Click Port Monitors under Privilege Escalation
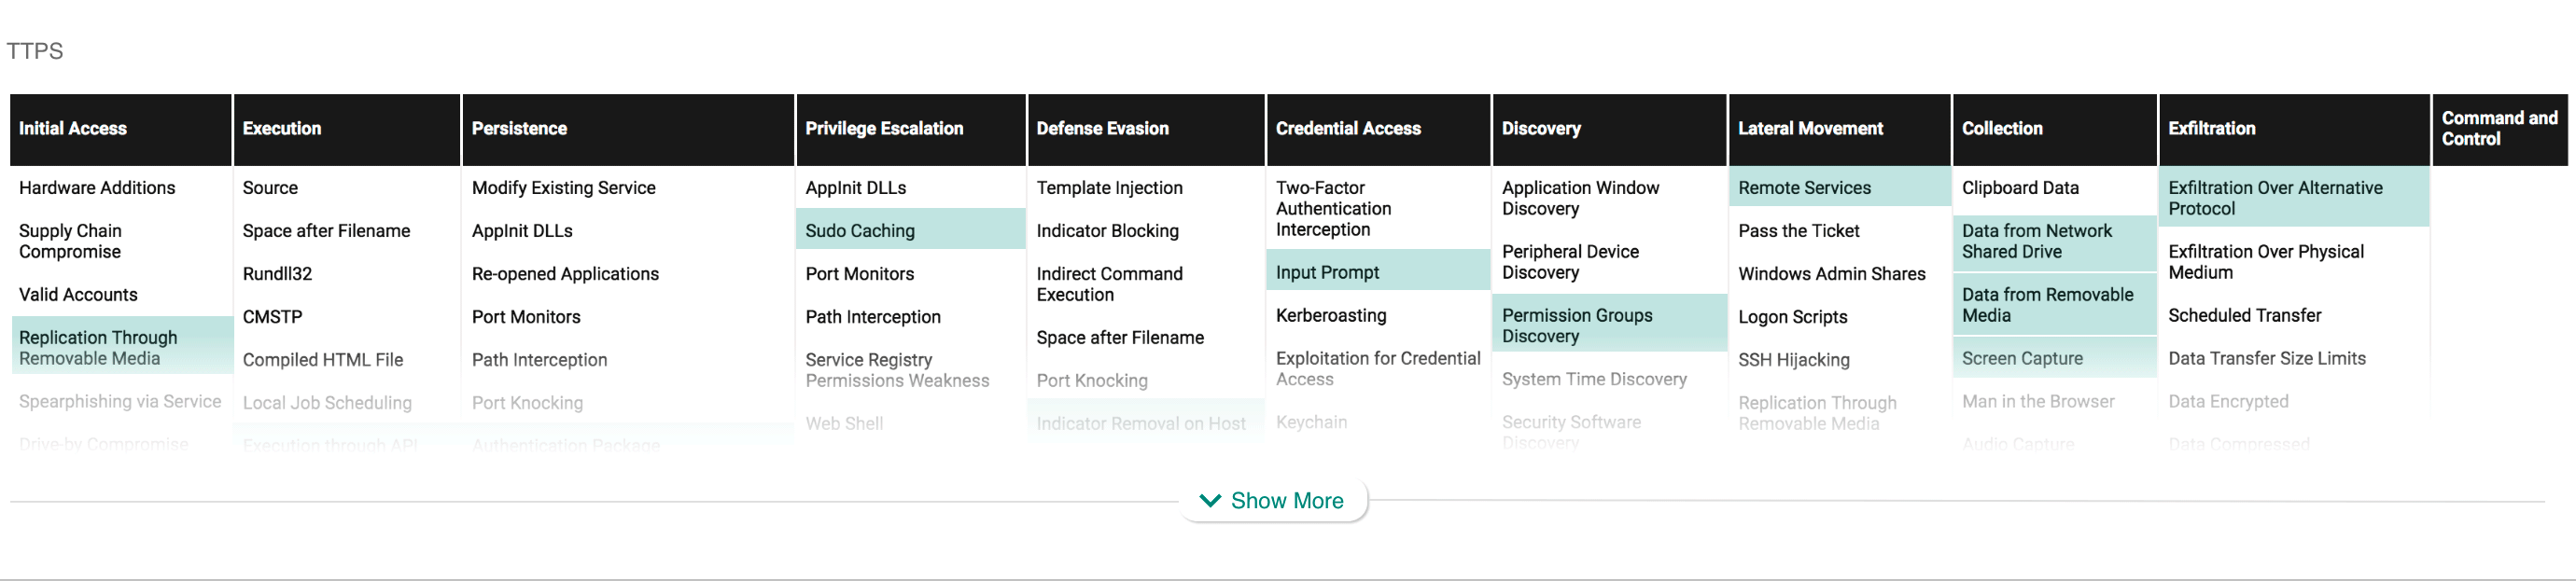This screenshot has height=581, width=2576. [x=860, y=274]
